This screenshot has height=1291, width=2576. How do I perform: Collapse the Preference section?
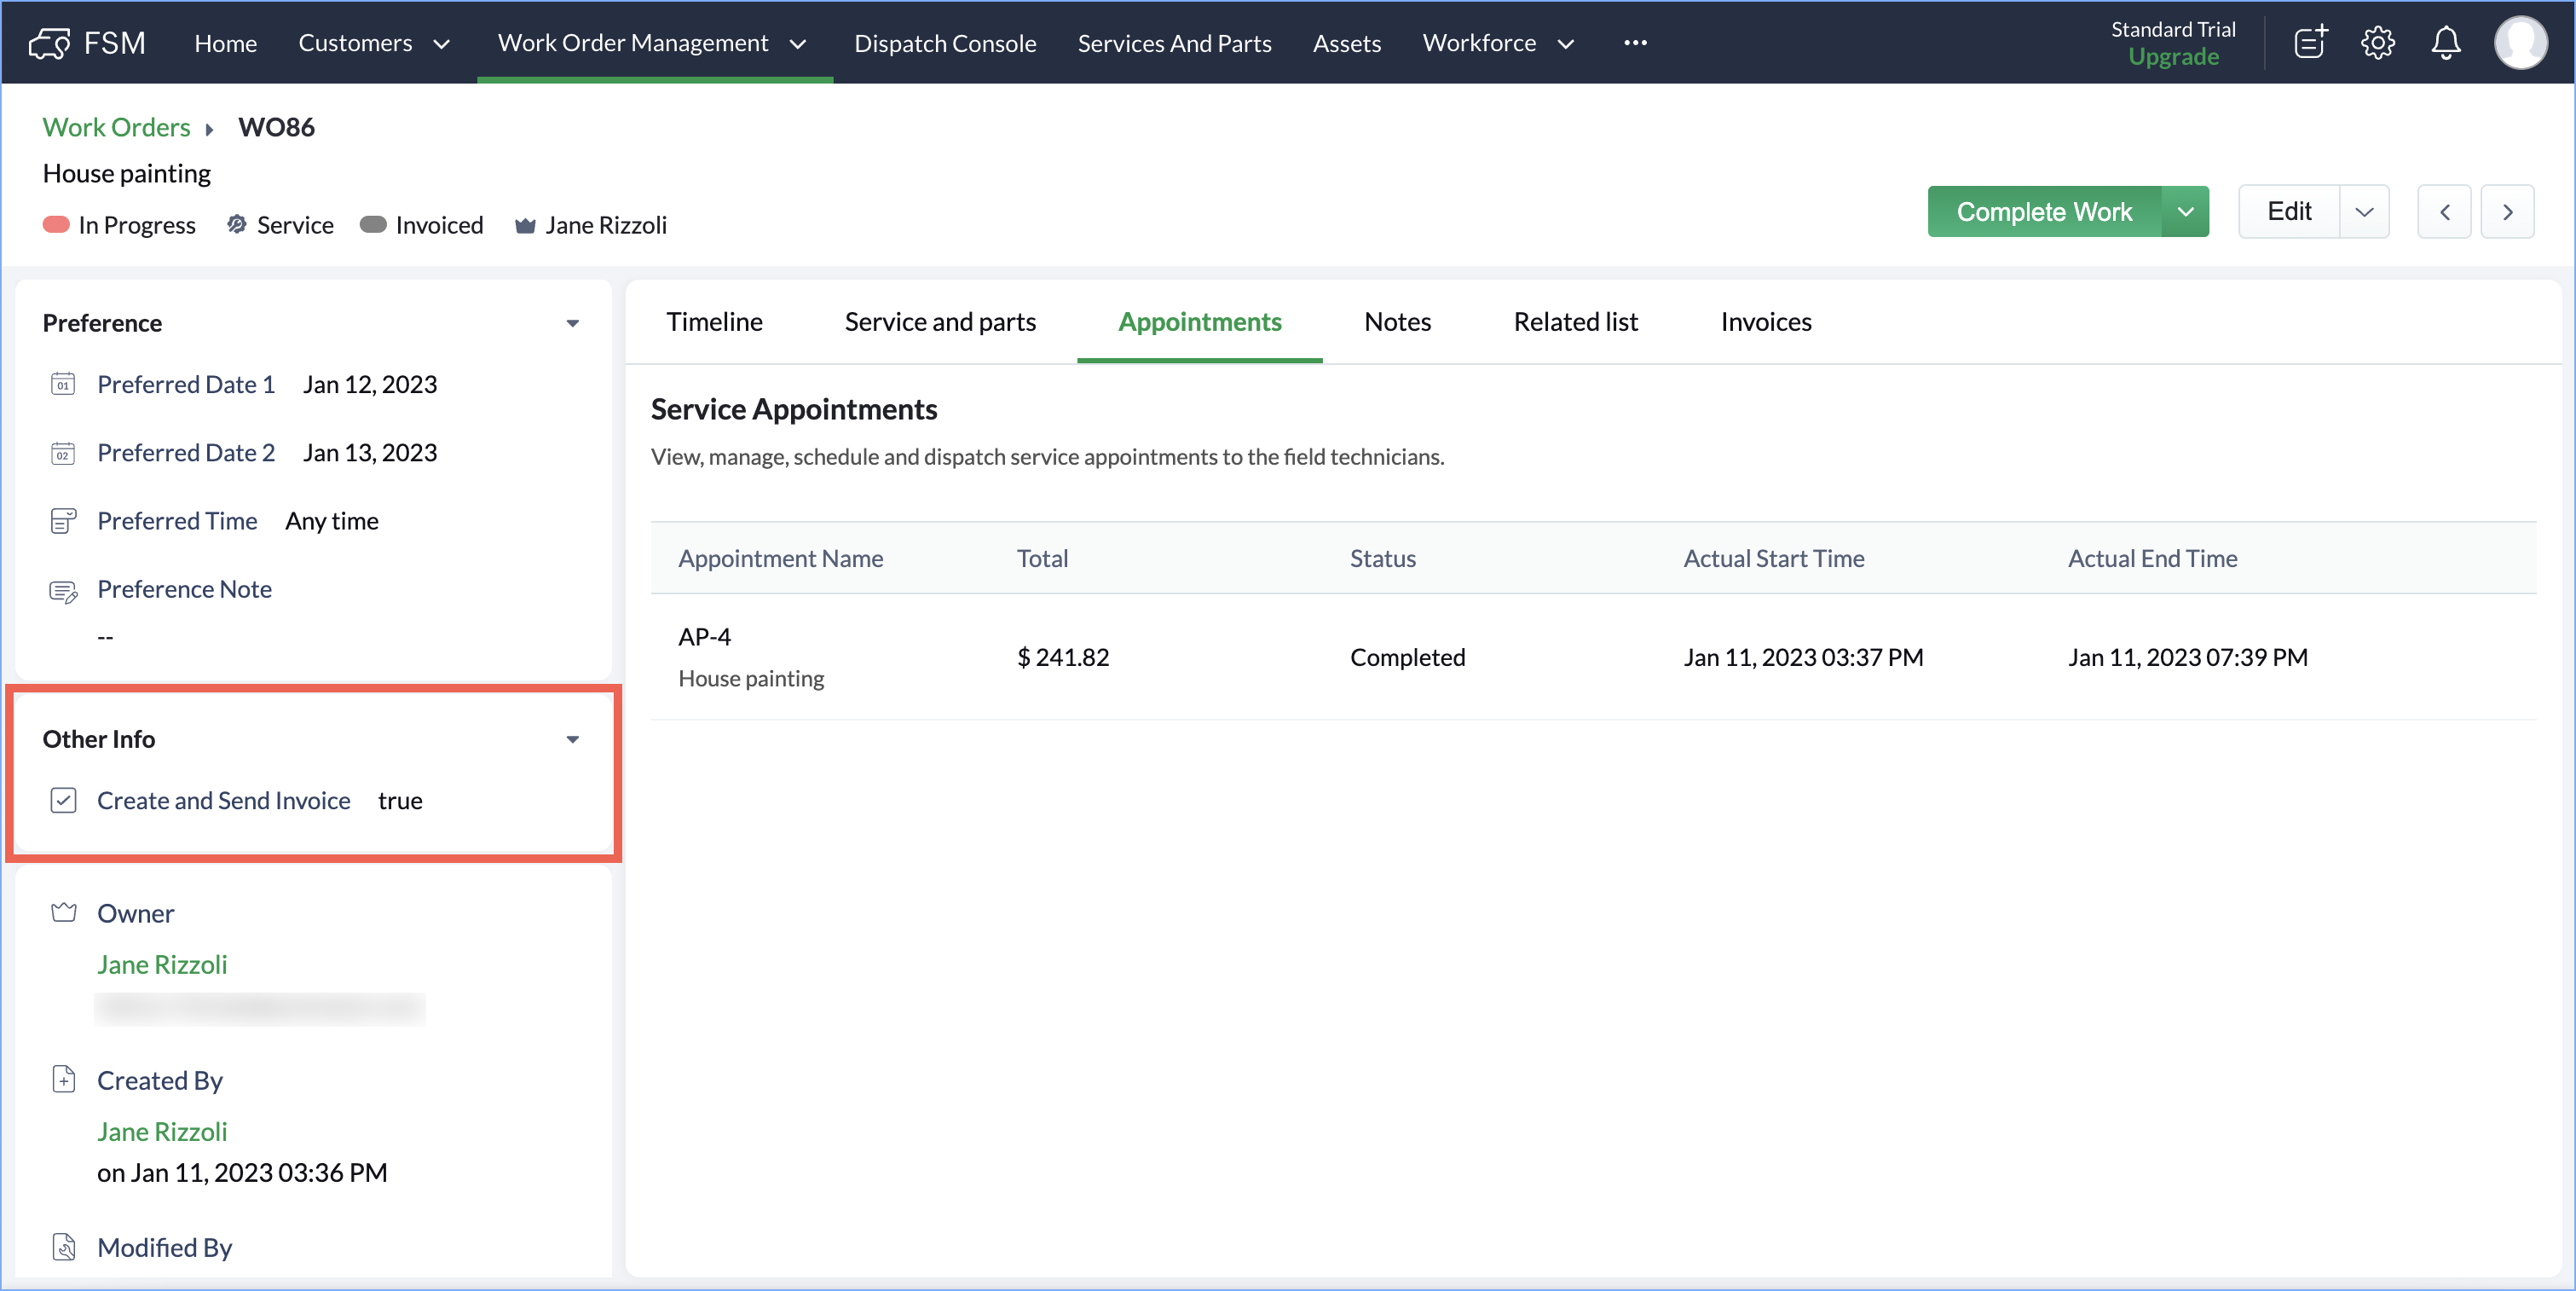tap(573, 324)
